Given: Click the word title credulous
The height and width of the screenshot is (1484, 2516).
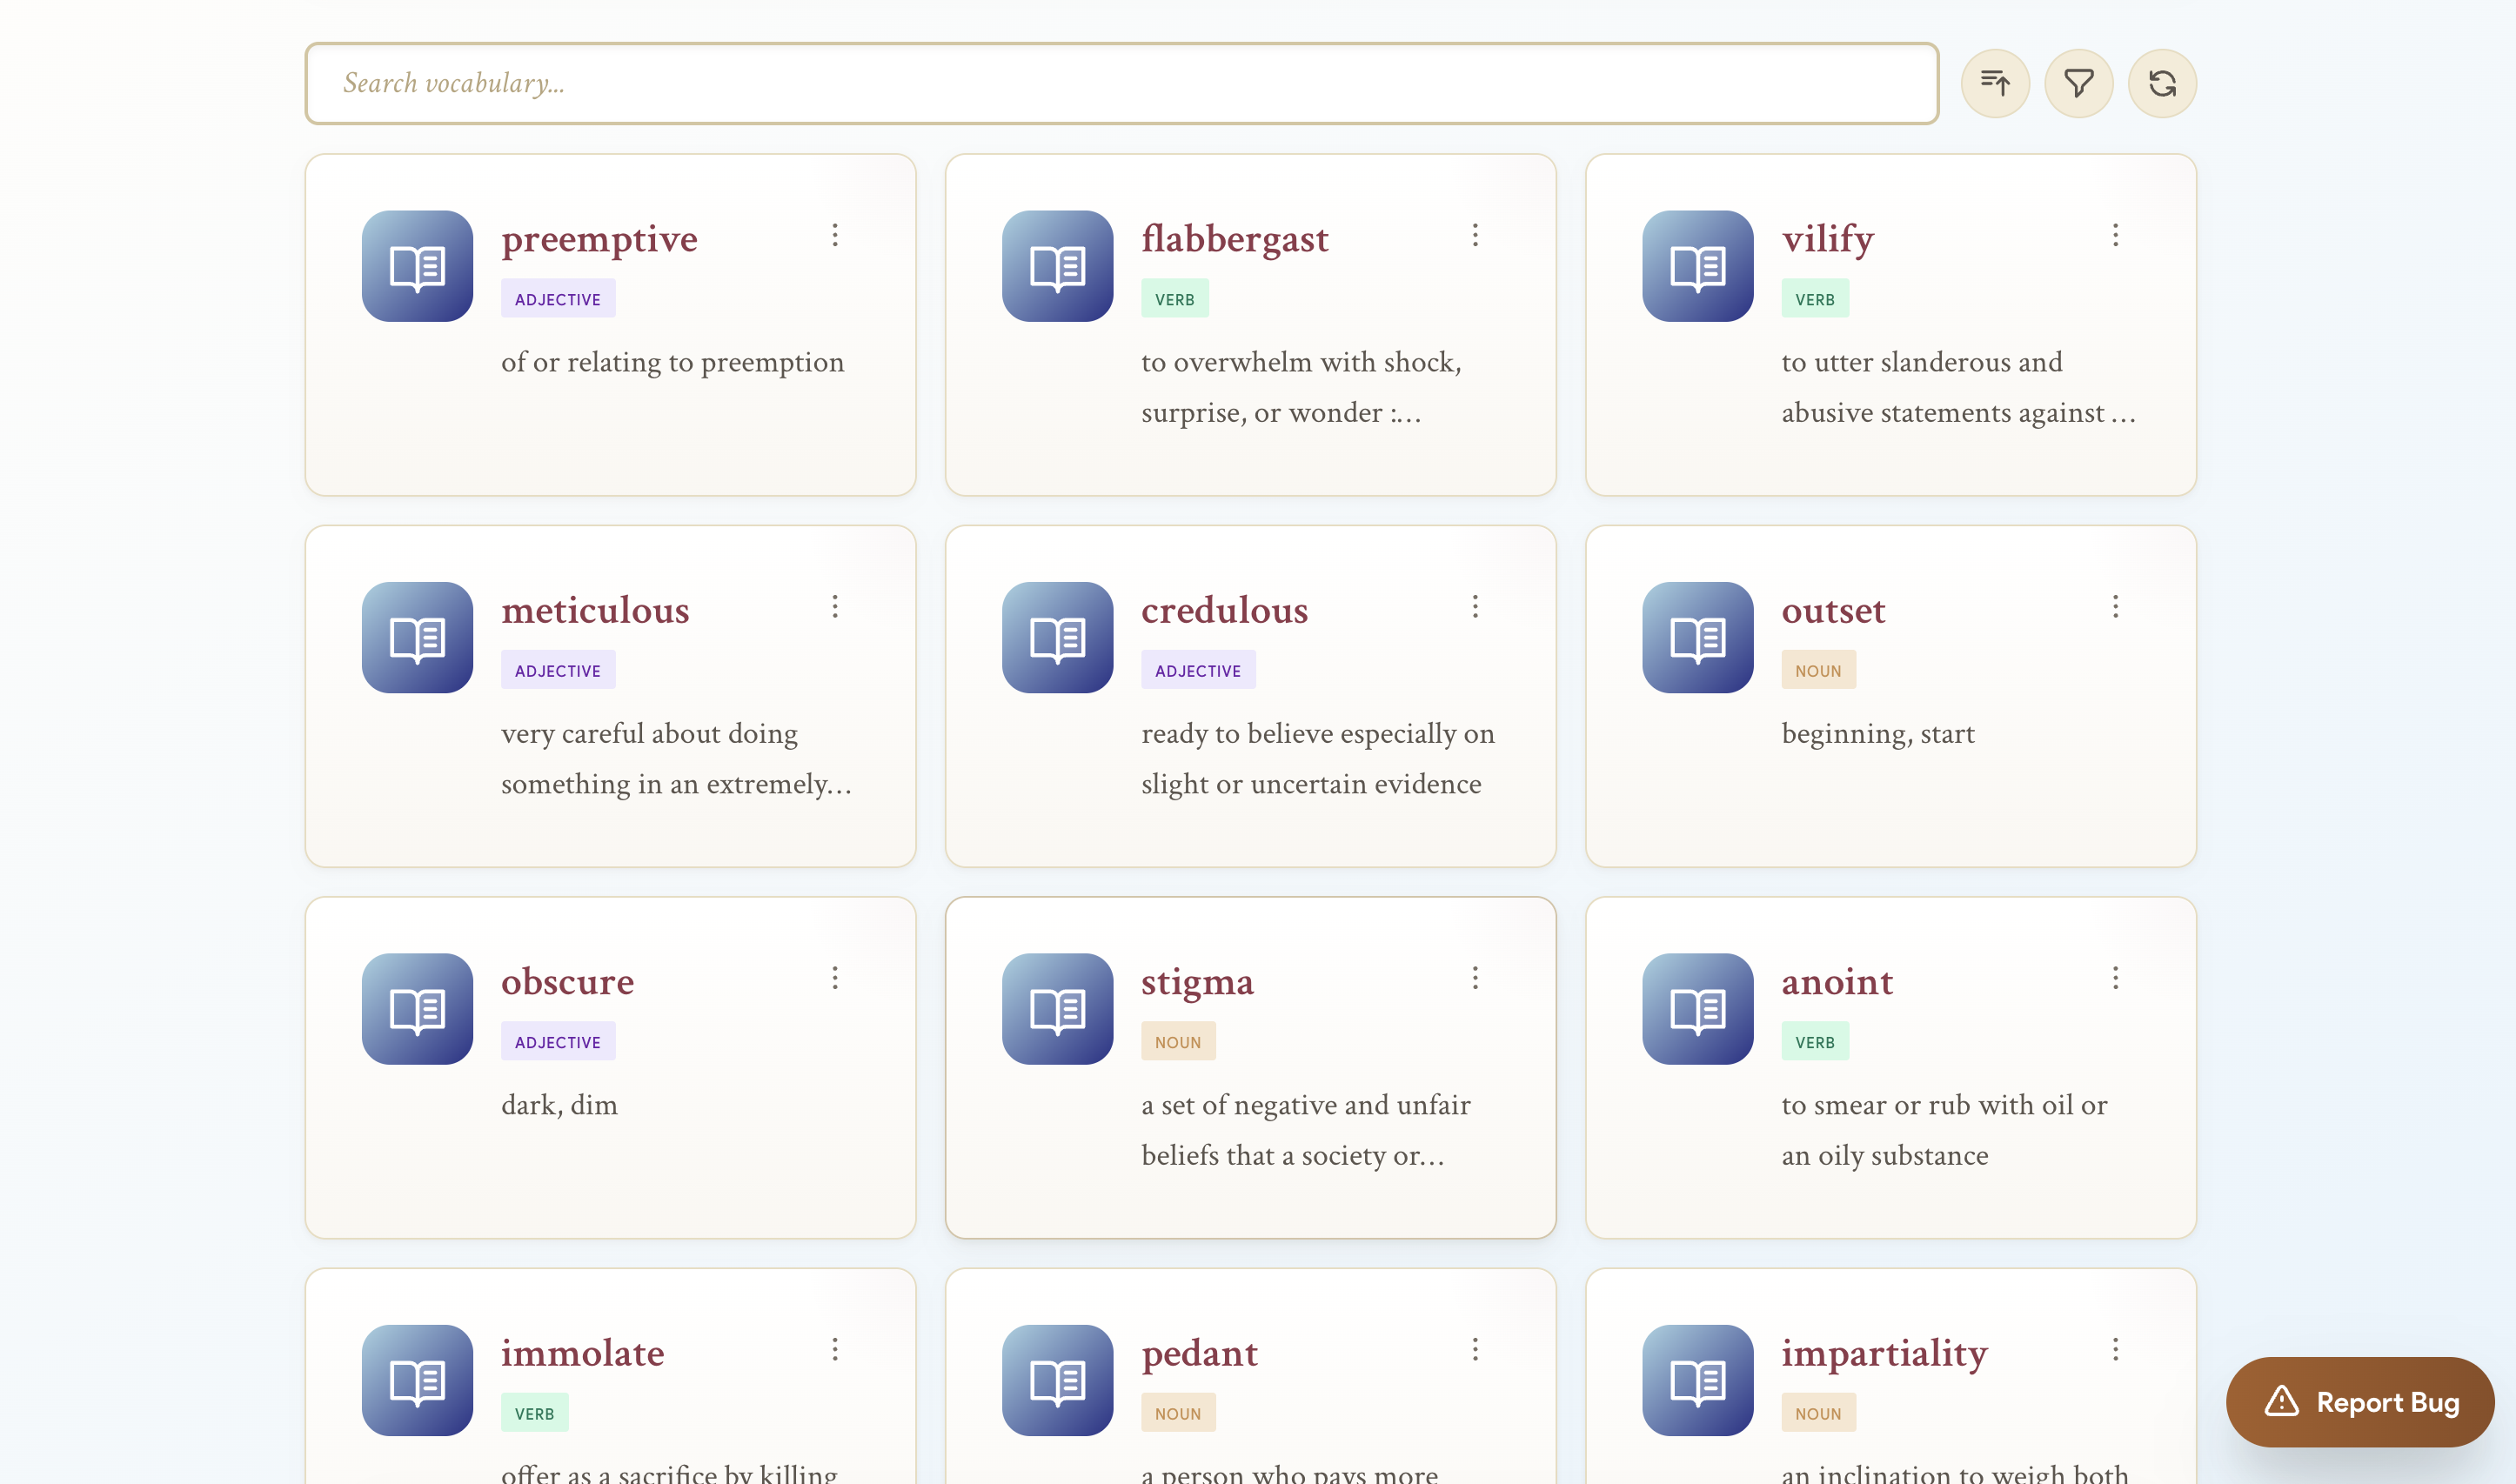Looking at the screenshot, I should pos(1224,610).
